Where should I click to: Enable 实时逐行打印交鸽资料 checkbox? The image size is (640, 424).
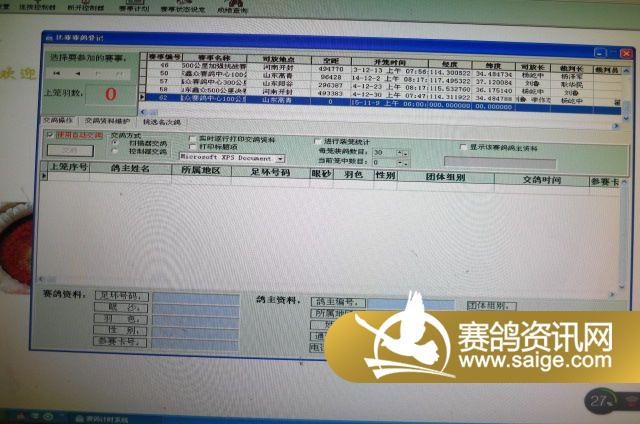(x=191, y=137)
